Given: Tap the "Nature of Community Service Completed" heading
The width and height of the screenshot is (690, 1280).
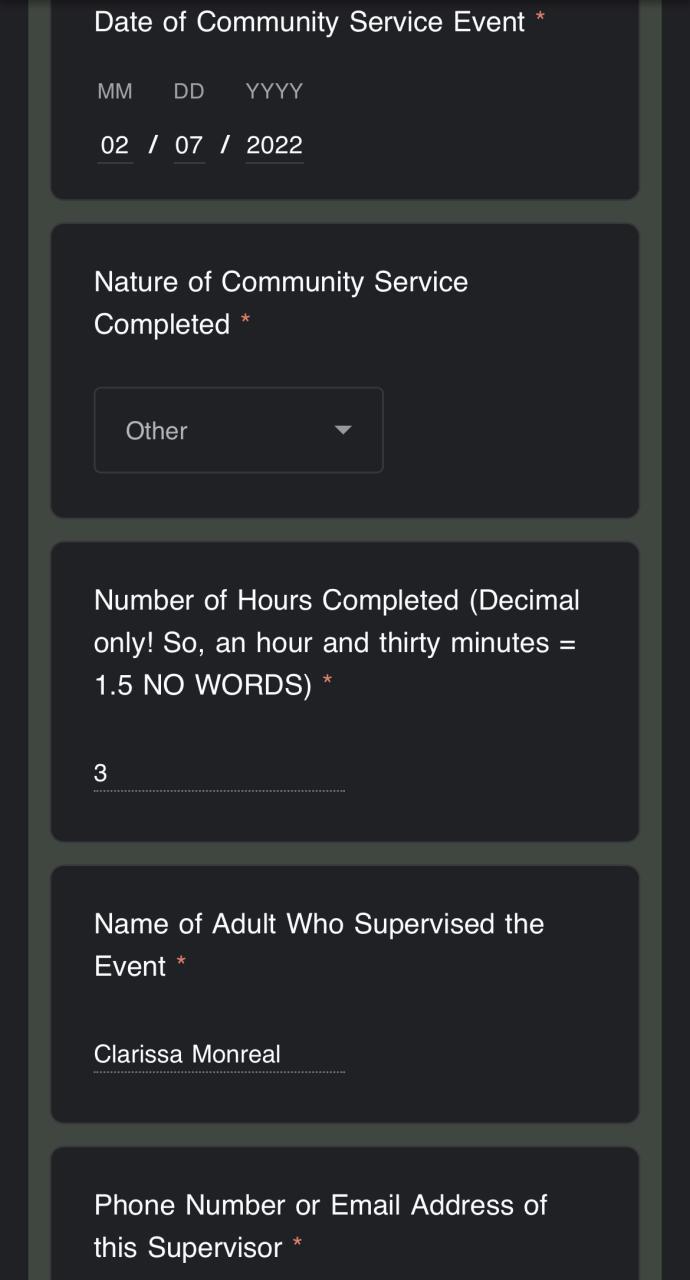Looking at the screenshot, I should pyautogui.click(x=280, y=303).
